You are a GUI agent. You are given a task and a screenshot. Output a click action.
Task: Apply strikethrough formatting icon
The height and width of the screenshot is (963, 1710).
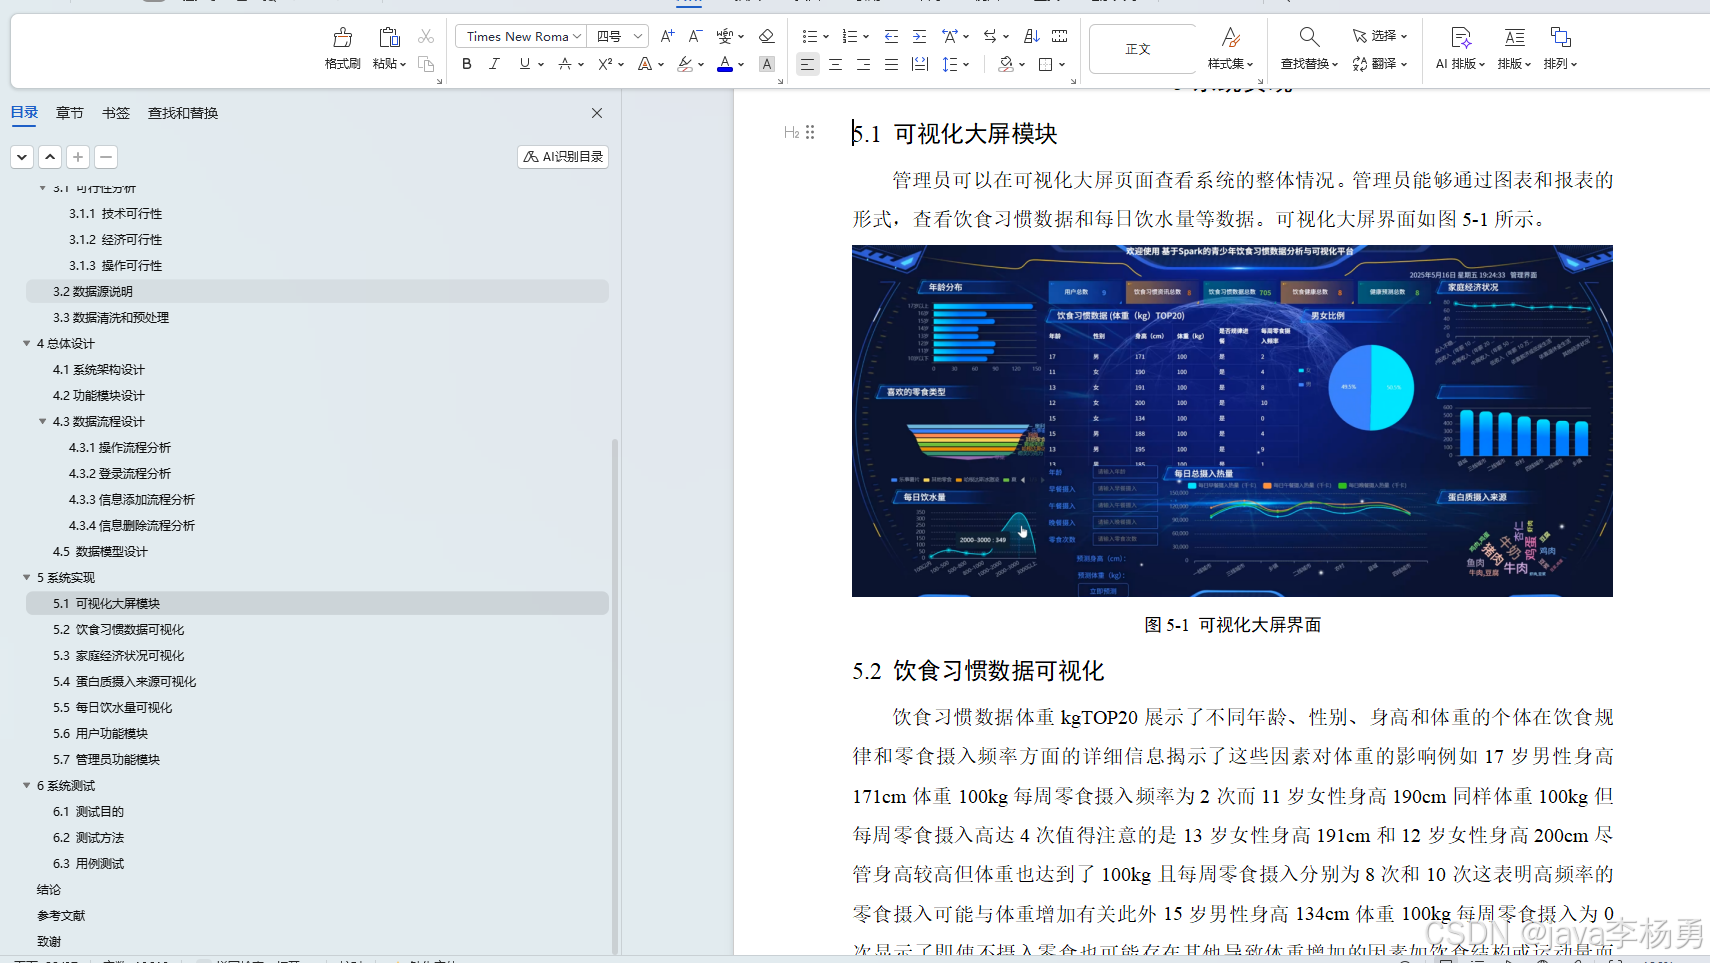tap(565, 64)
